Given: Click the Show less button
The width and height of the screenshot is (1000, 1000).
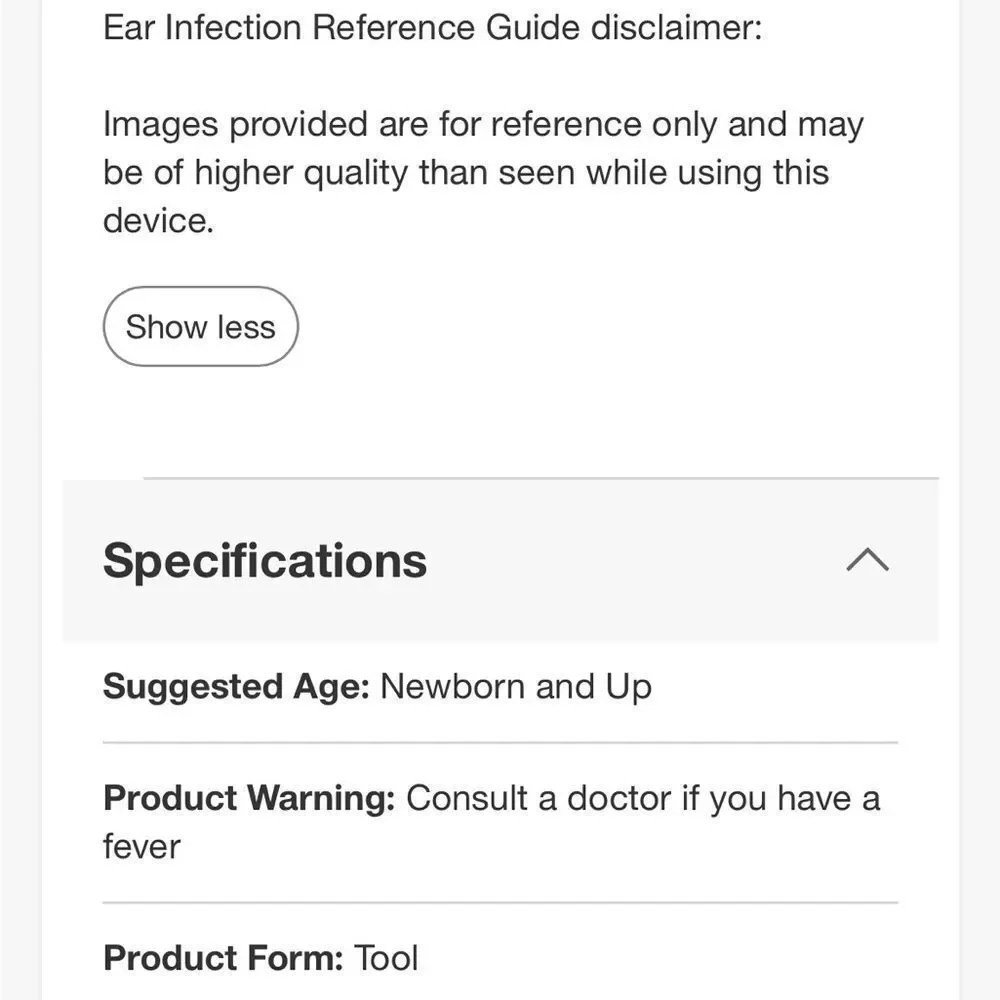Looking at the screenshot, I should tap(200, 327).
